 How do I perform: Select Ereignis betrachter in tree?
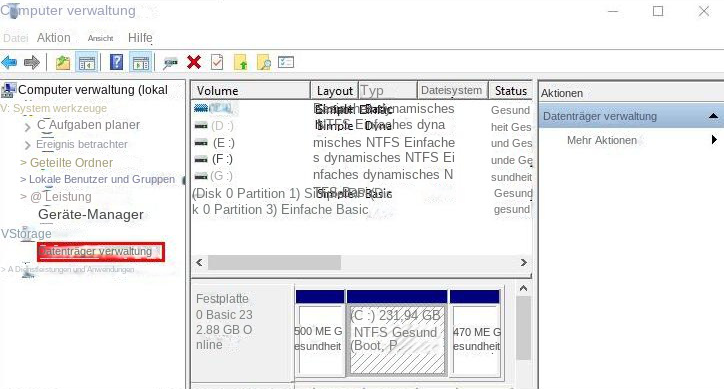pos(82,144)
